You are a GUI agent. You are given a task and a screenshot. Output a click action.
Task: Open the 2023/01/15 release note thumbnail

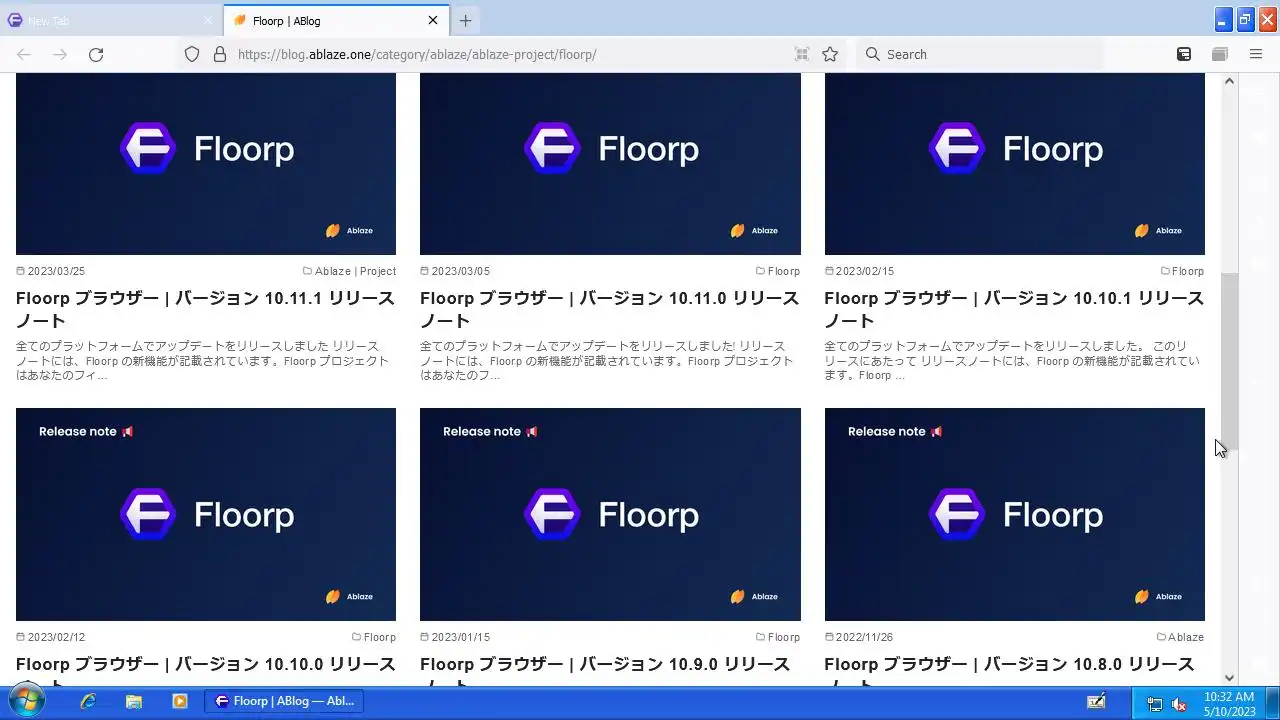(x=610, y=514)
